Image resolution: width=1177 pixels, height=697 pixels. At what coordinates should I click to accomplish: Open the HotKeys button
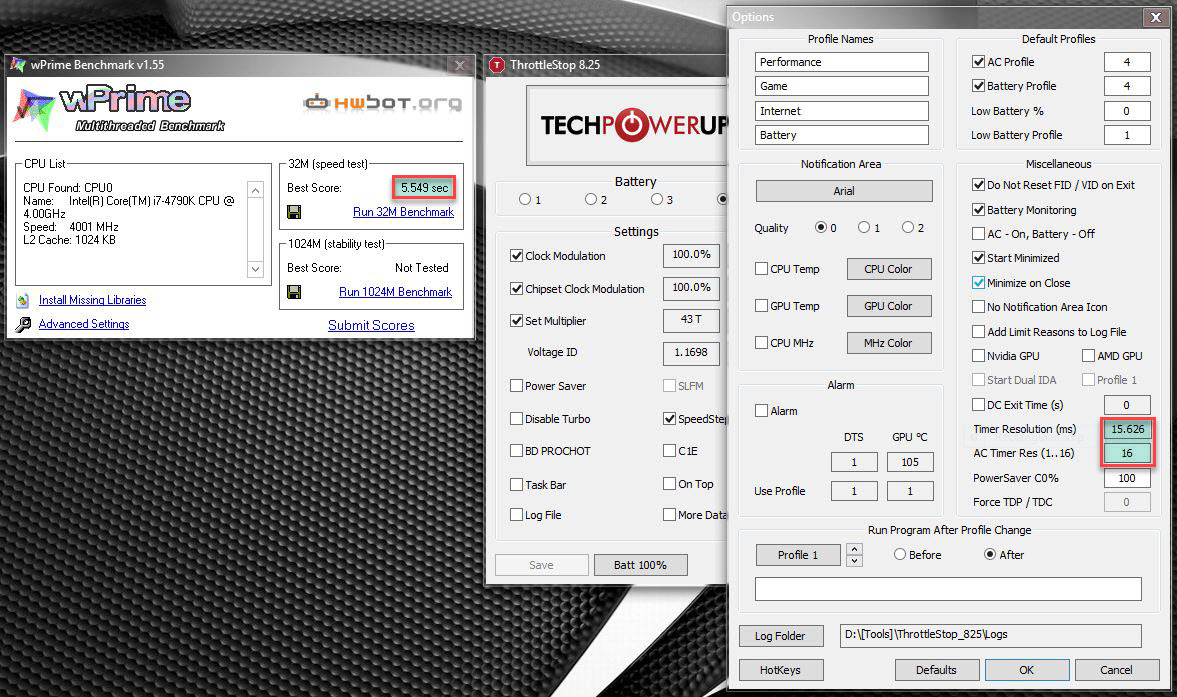781,670
